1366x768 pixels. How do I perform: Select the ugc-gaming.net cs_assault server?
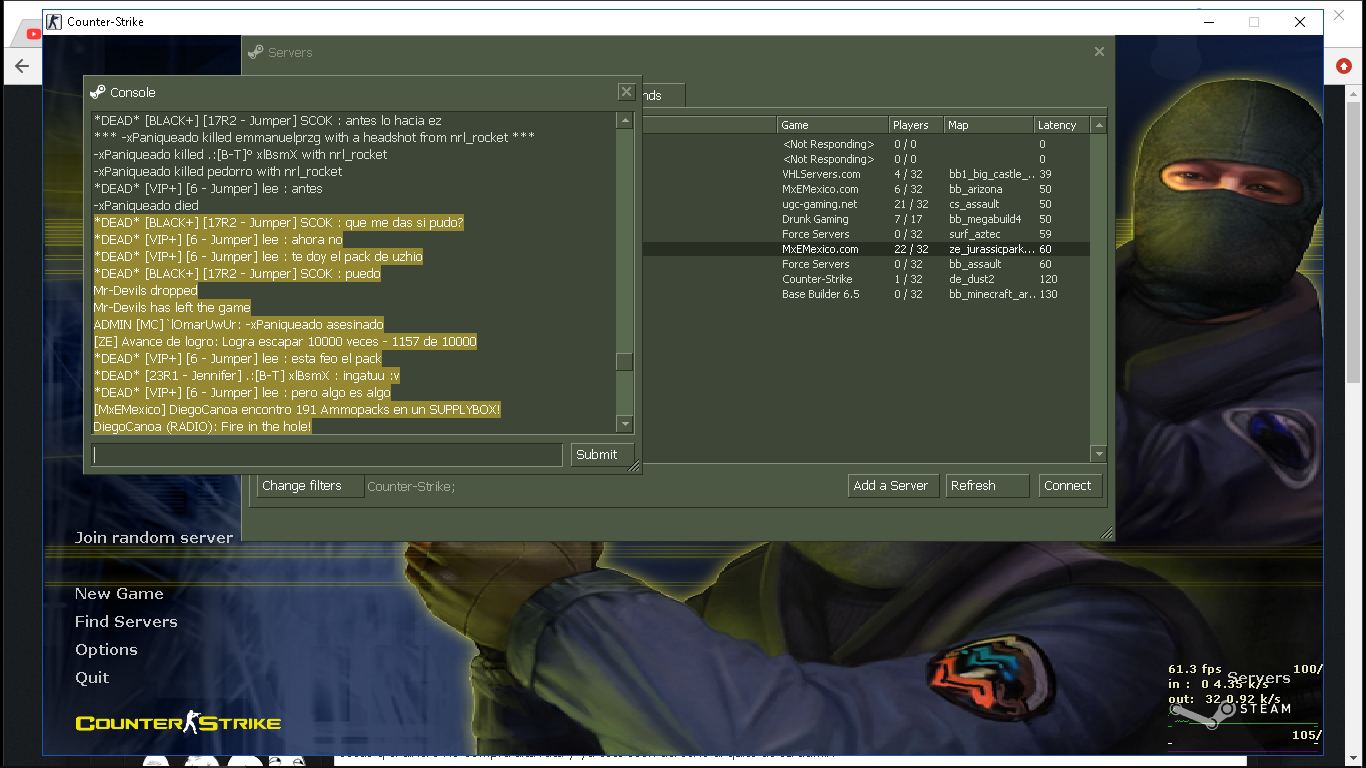(865, 204)
